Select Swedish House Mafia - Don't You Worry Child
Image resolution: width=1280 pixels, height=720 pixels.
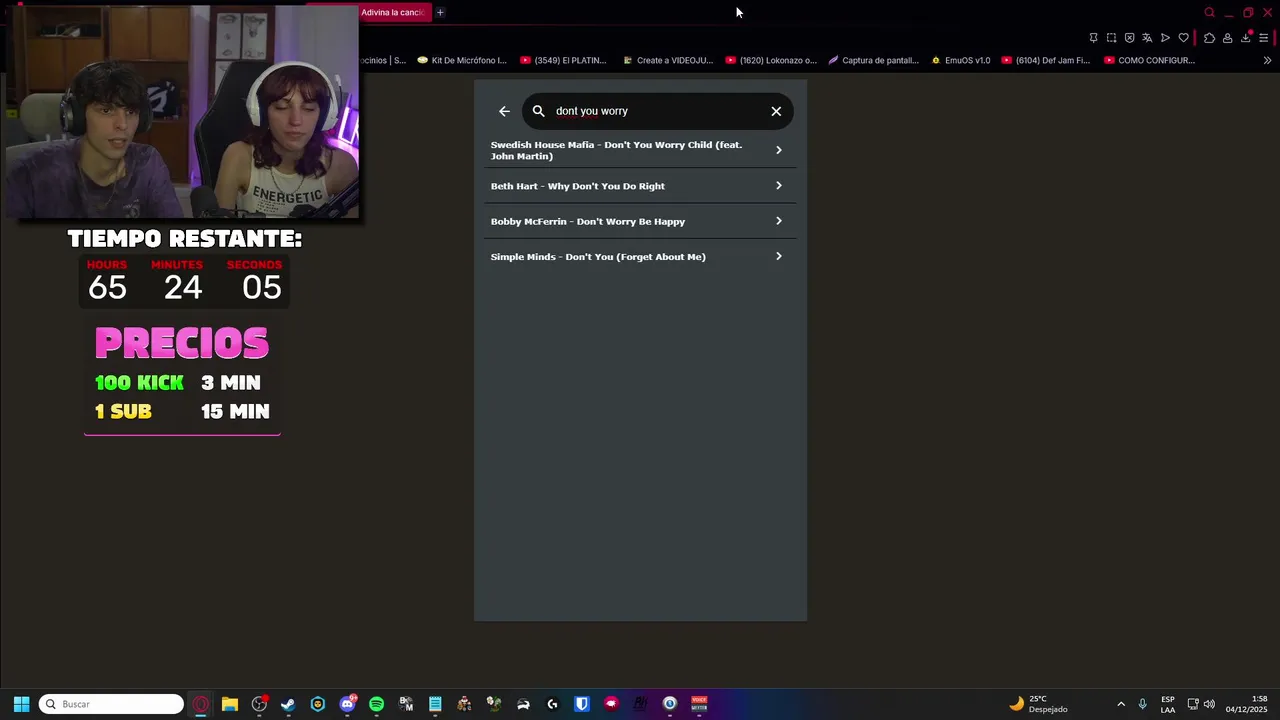point(640,150)
